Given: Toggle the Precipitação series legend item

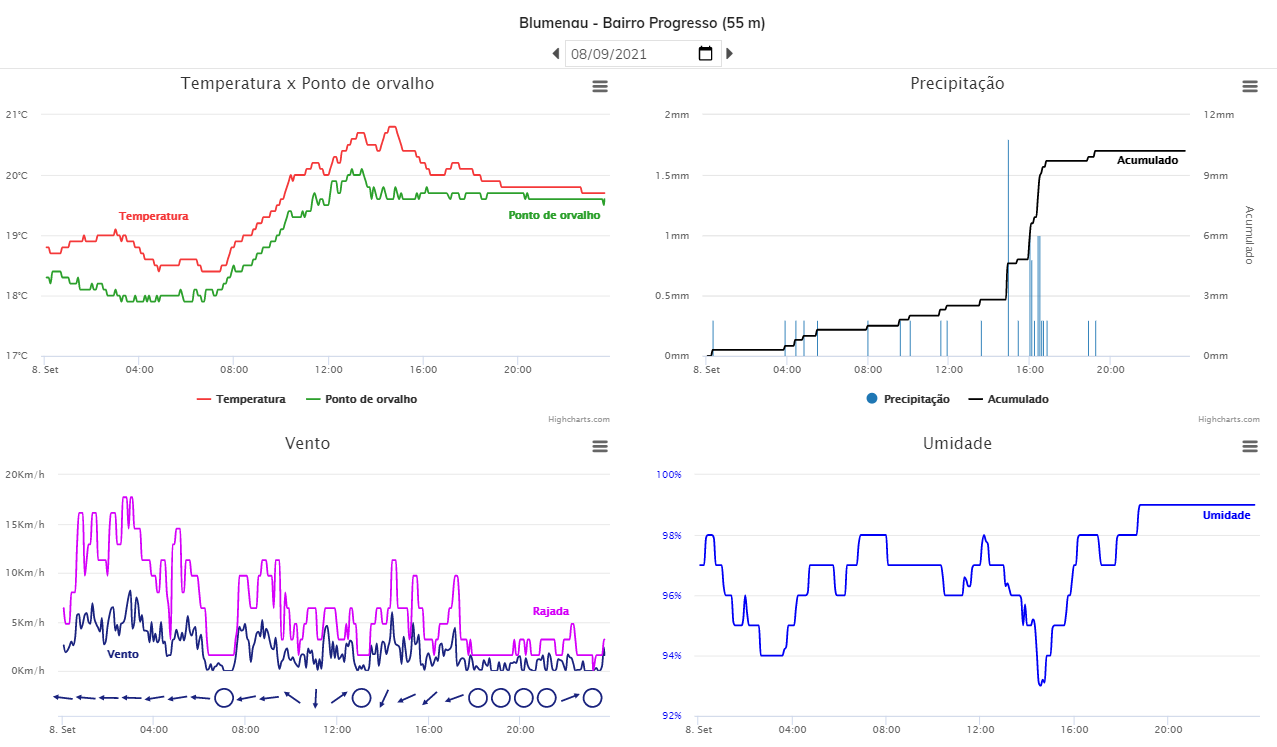Looking at the screenshot, I should pos(908,399).
